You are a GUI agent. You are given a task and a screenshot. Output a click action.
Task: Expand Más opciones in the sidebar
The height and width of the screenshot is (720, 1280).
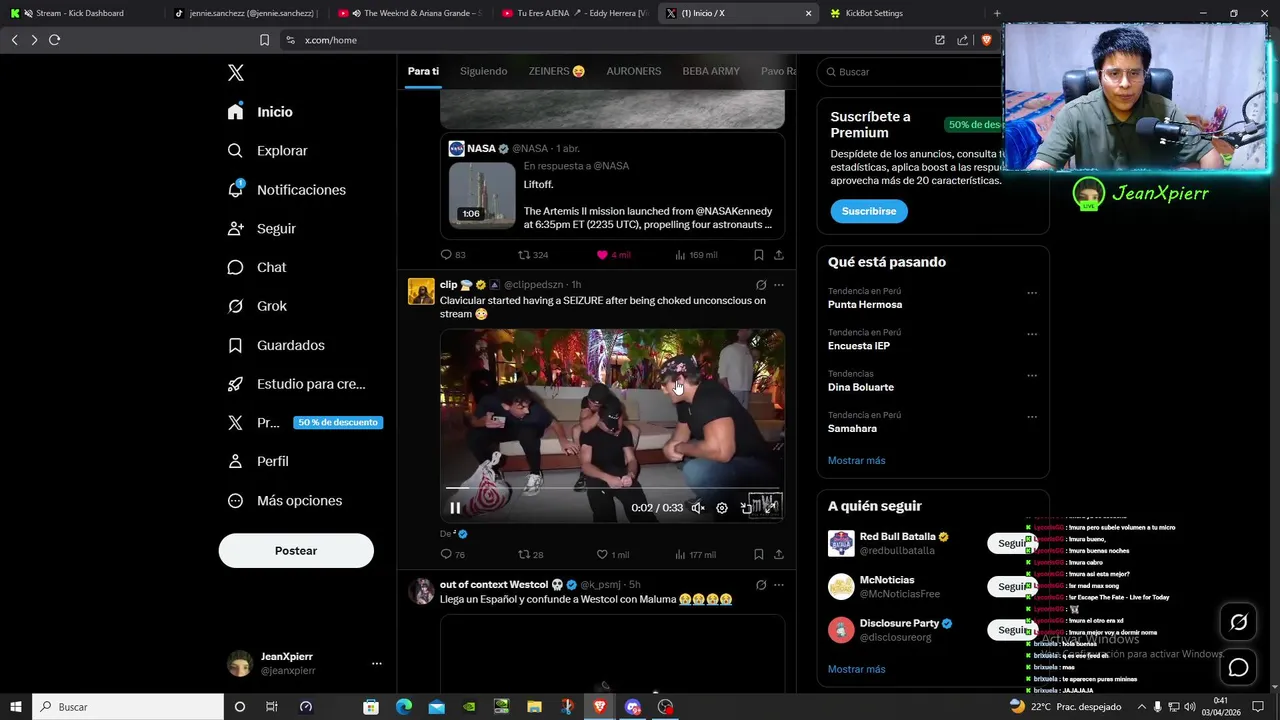click(x=285, y=500)
